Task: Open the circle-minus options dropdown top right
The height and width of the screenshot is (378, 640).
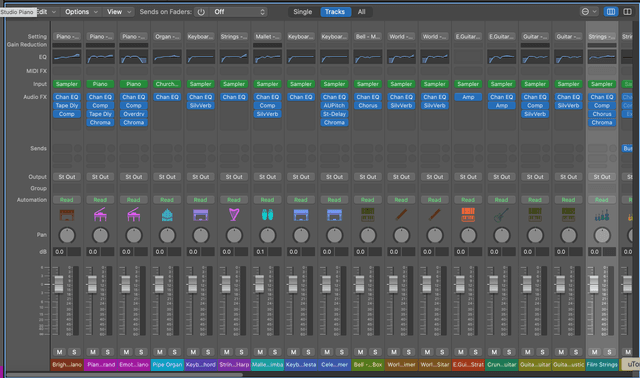Action: pyautogui.click(x=589, y=12)
